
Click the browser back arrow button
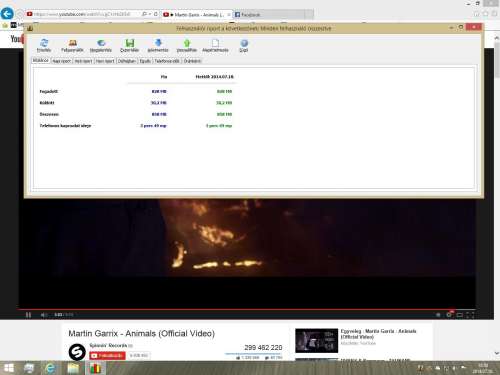(7, 14)
